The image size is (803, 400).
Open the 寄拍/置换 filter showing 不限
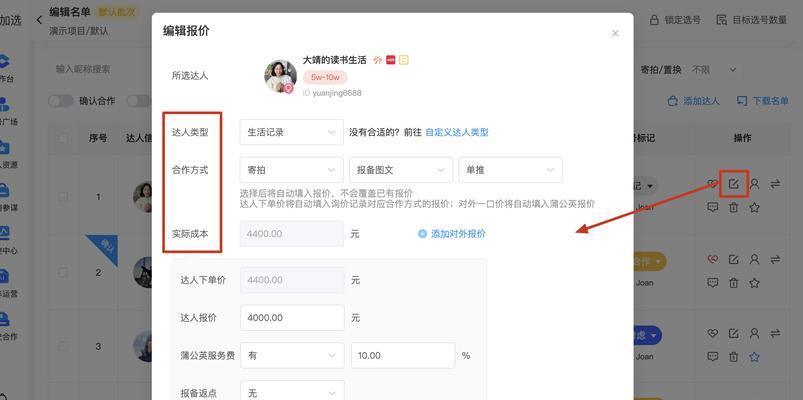[713, 70]
